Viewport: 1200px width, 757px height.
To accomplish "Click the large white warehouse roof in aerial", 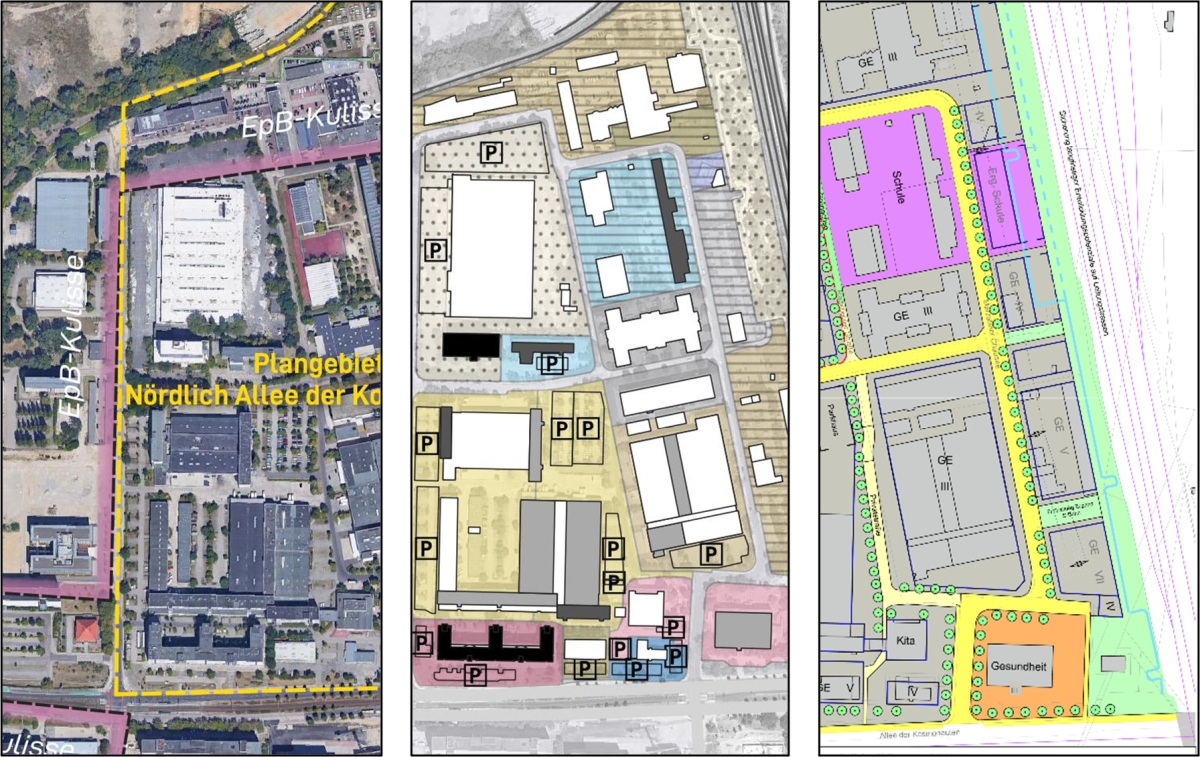I will click(200, 255).
